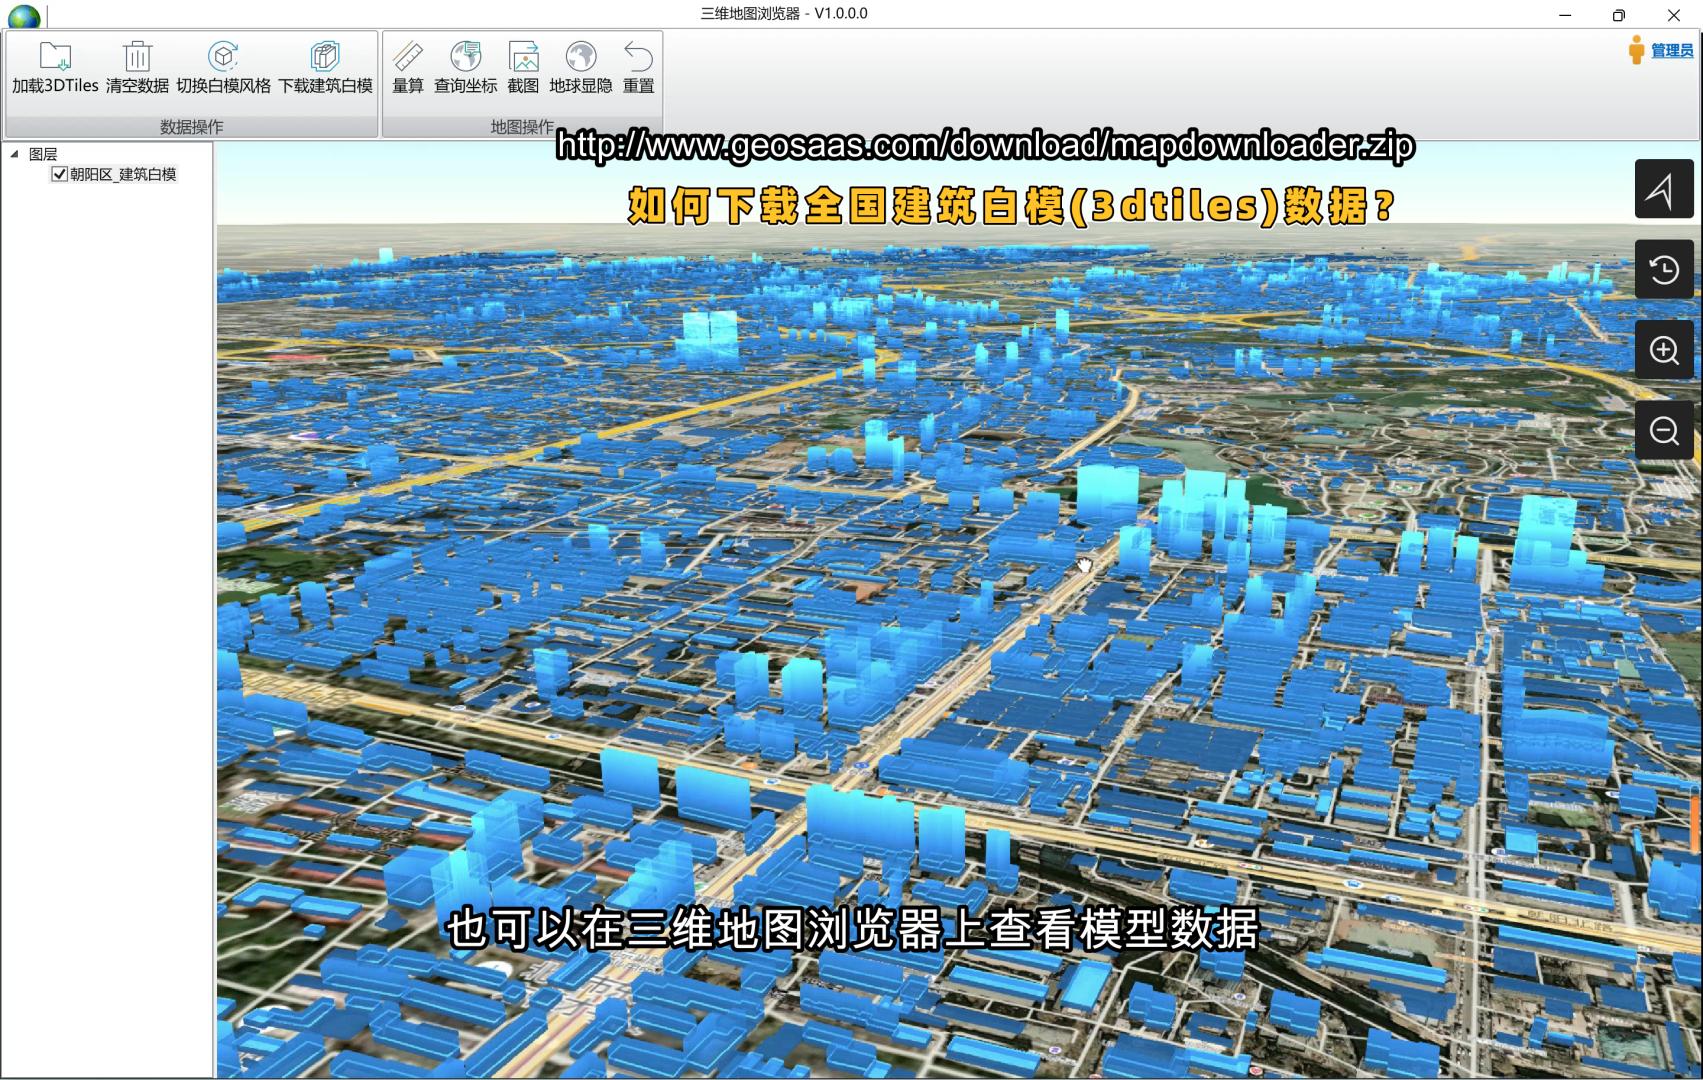Click the 地图操作 group label
The height and width of the screenshot is (1080, 1703).
521,127
